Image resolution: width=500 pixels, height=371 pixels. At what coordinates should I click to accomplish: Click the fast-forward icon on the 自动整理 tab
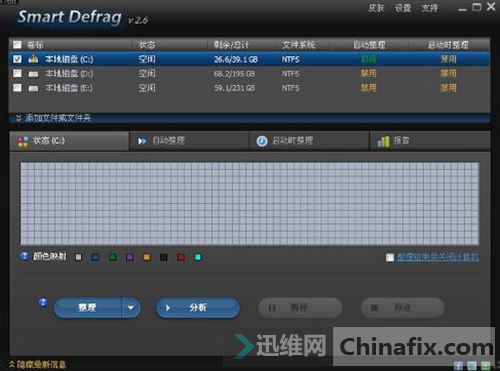tap(142, 141)
